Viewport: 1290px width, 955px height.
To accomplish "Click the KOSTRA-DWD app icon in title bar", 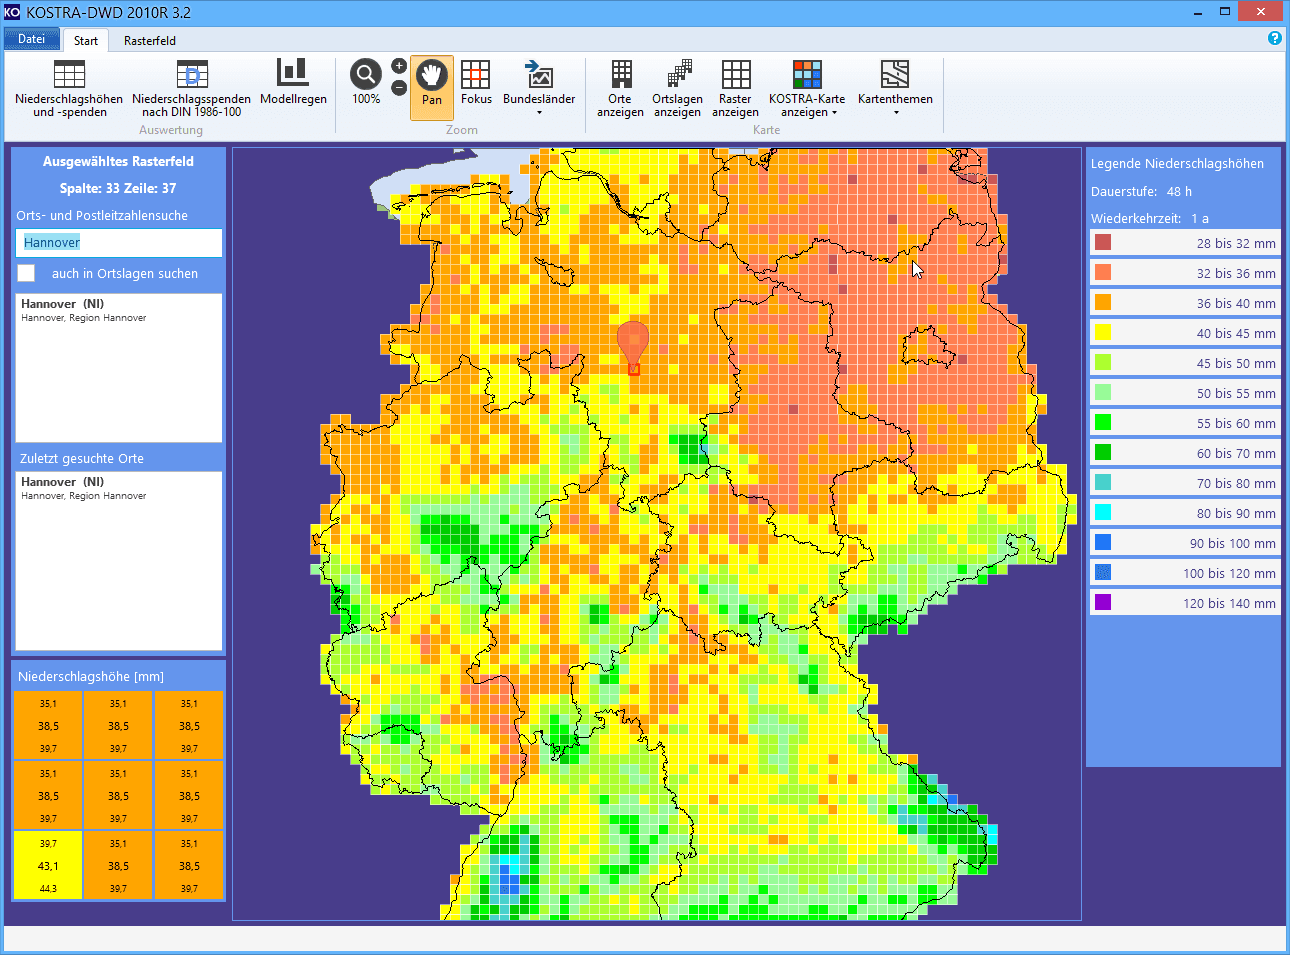I will [12, 12].
